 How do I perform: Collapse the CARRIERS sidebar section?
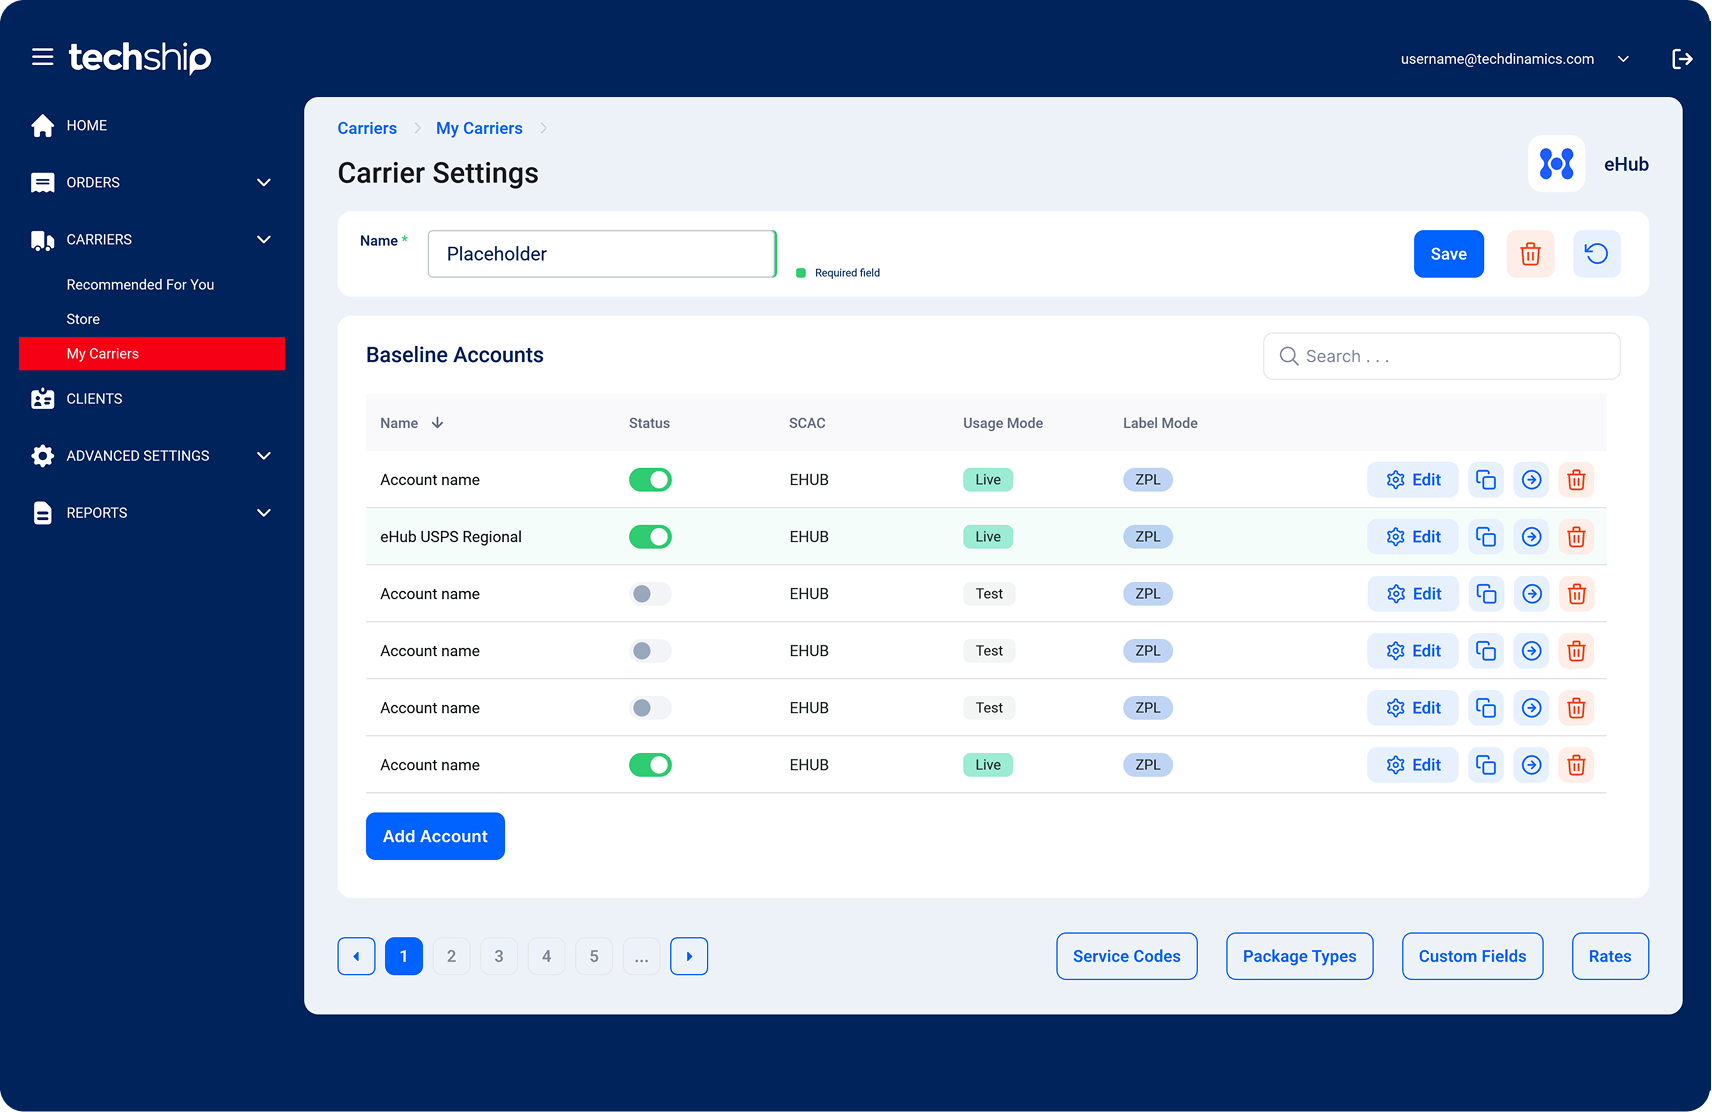point(263,239)
